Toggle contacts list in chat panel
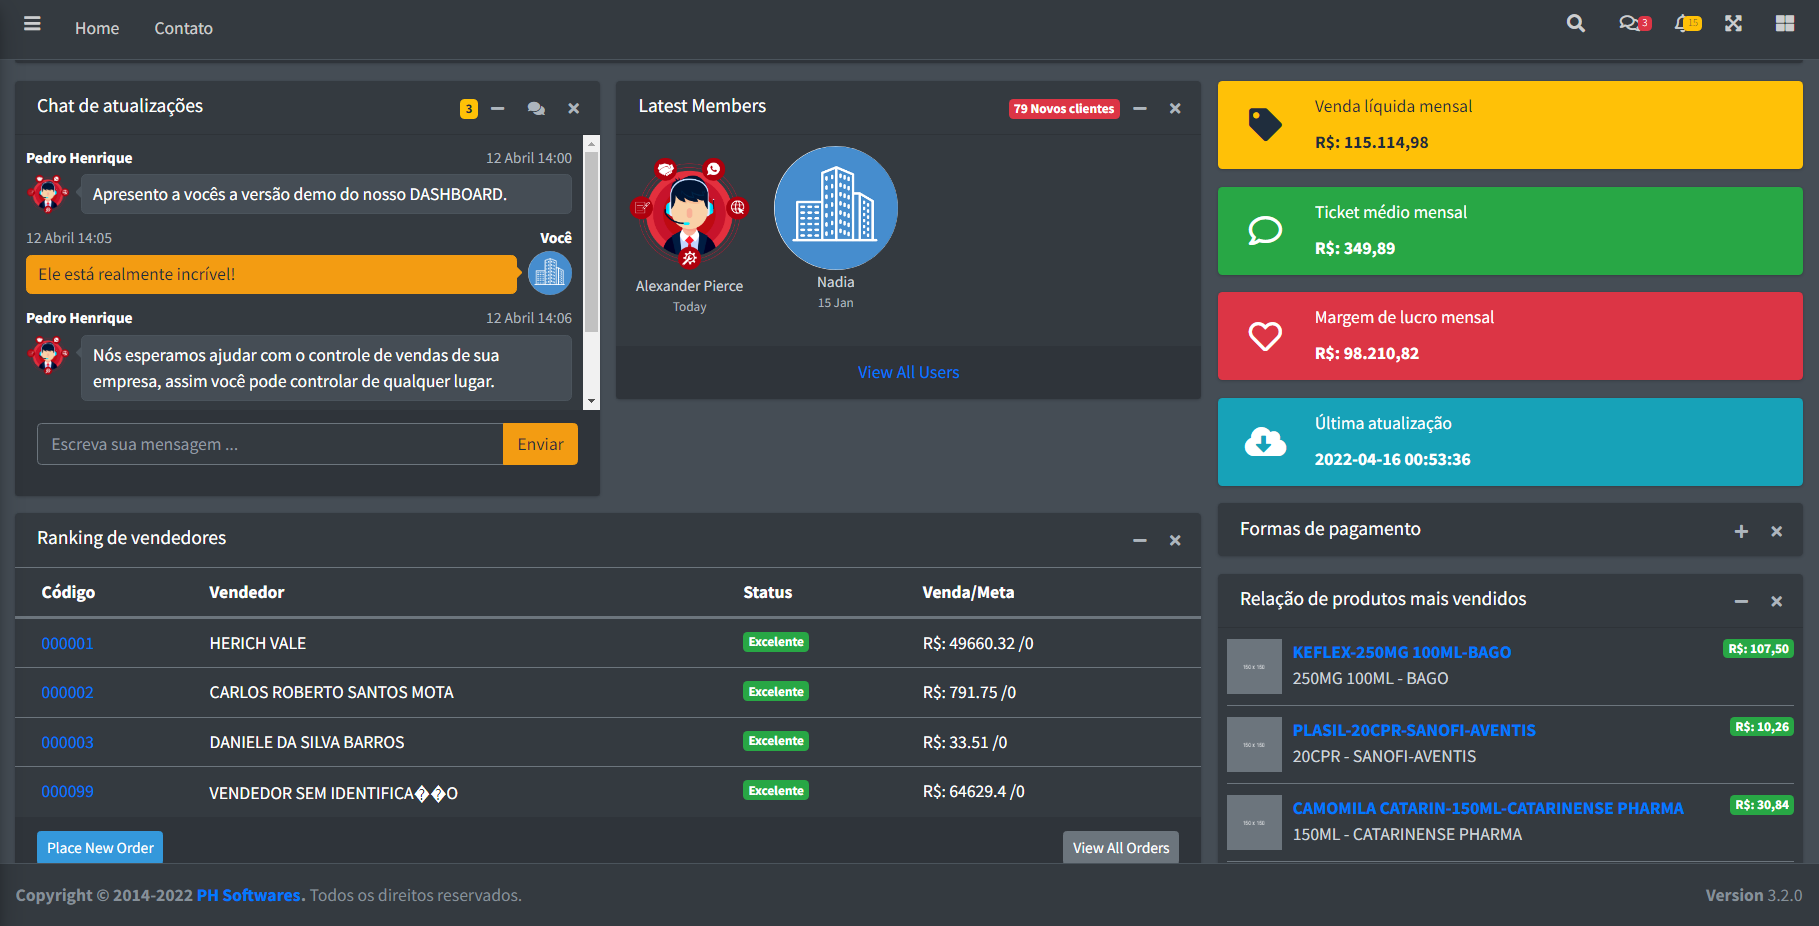Viewport: 1819px width, 926px height. pos(536,109)
